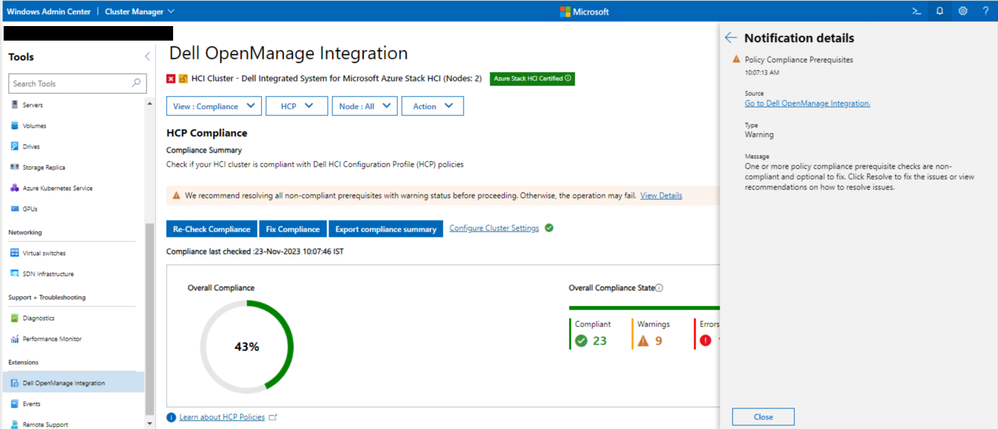Click the Re-Check Compliance button
Viewport: 998px width, 429px height.
(x=211, y=229)
